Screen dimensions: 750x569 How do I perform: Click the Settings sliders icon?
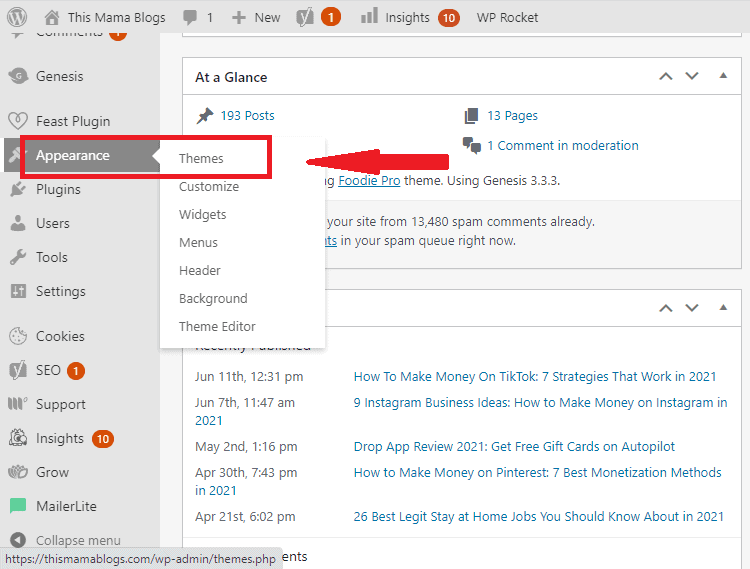coord(18,291)
